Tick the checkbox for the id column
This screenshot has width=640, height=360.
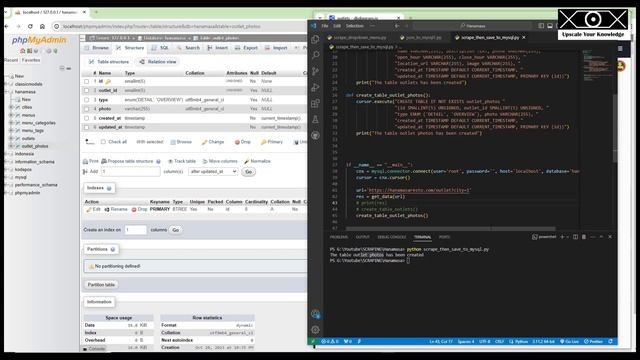pyautogui.click(x=87, y=81)
